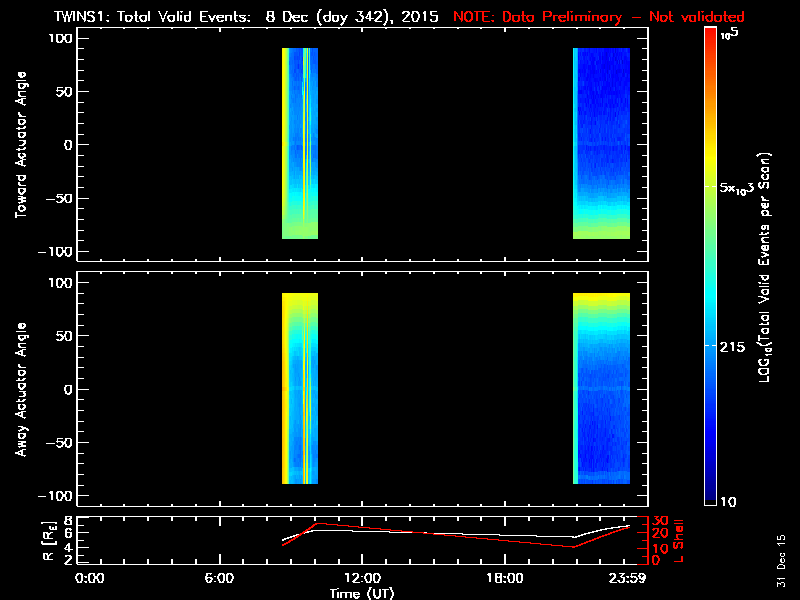
Task: Click the 215 label on color bar
Action: (x=737, y=346)
